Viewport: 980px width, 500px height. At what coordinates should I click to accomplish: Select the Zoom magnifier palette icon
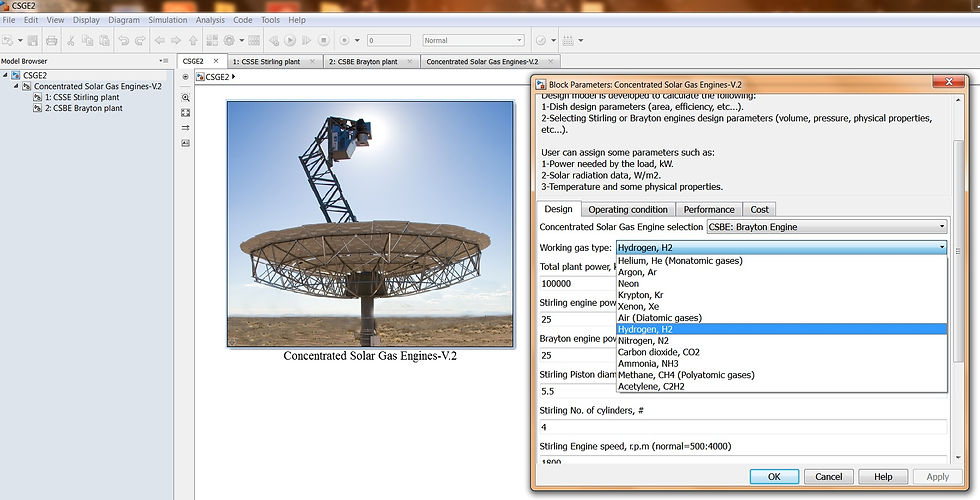point(186,98)
